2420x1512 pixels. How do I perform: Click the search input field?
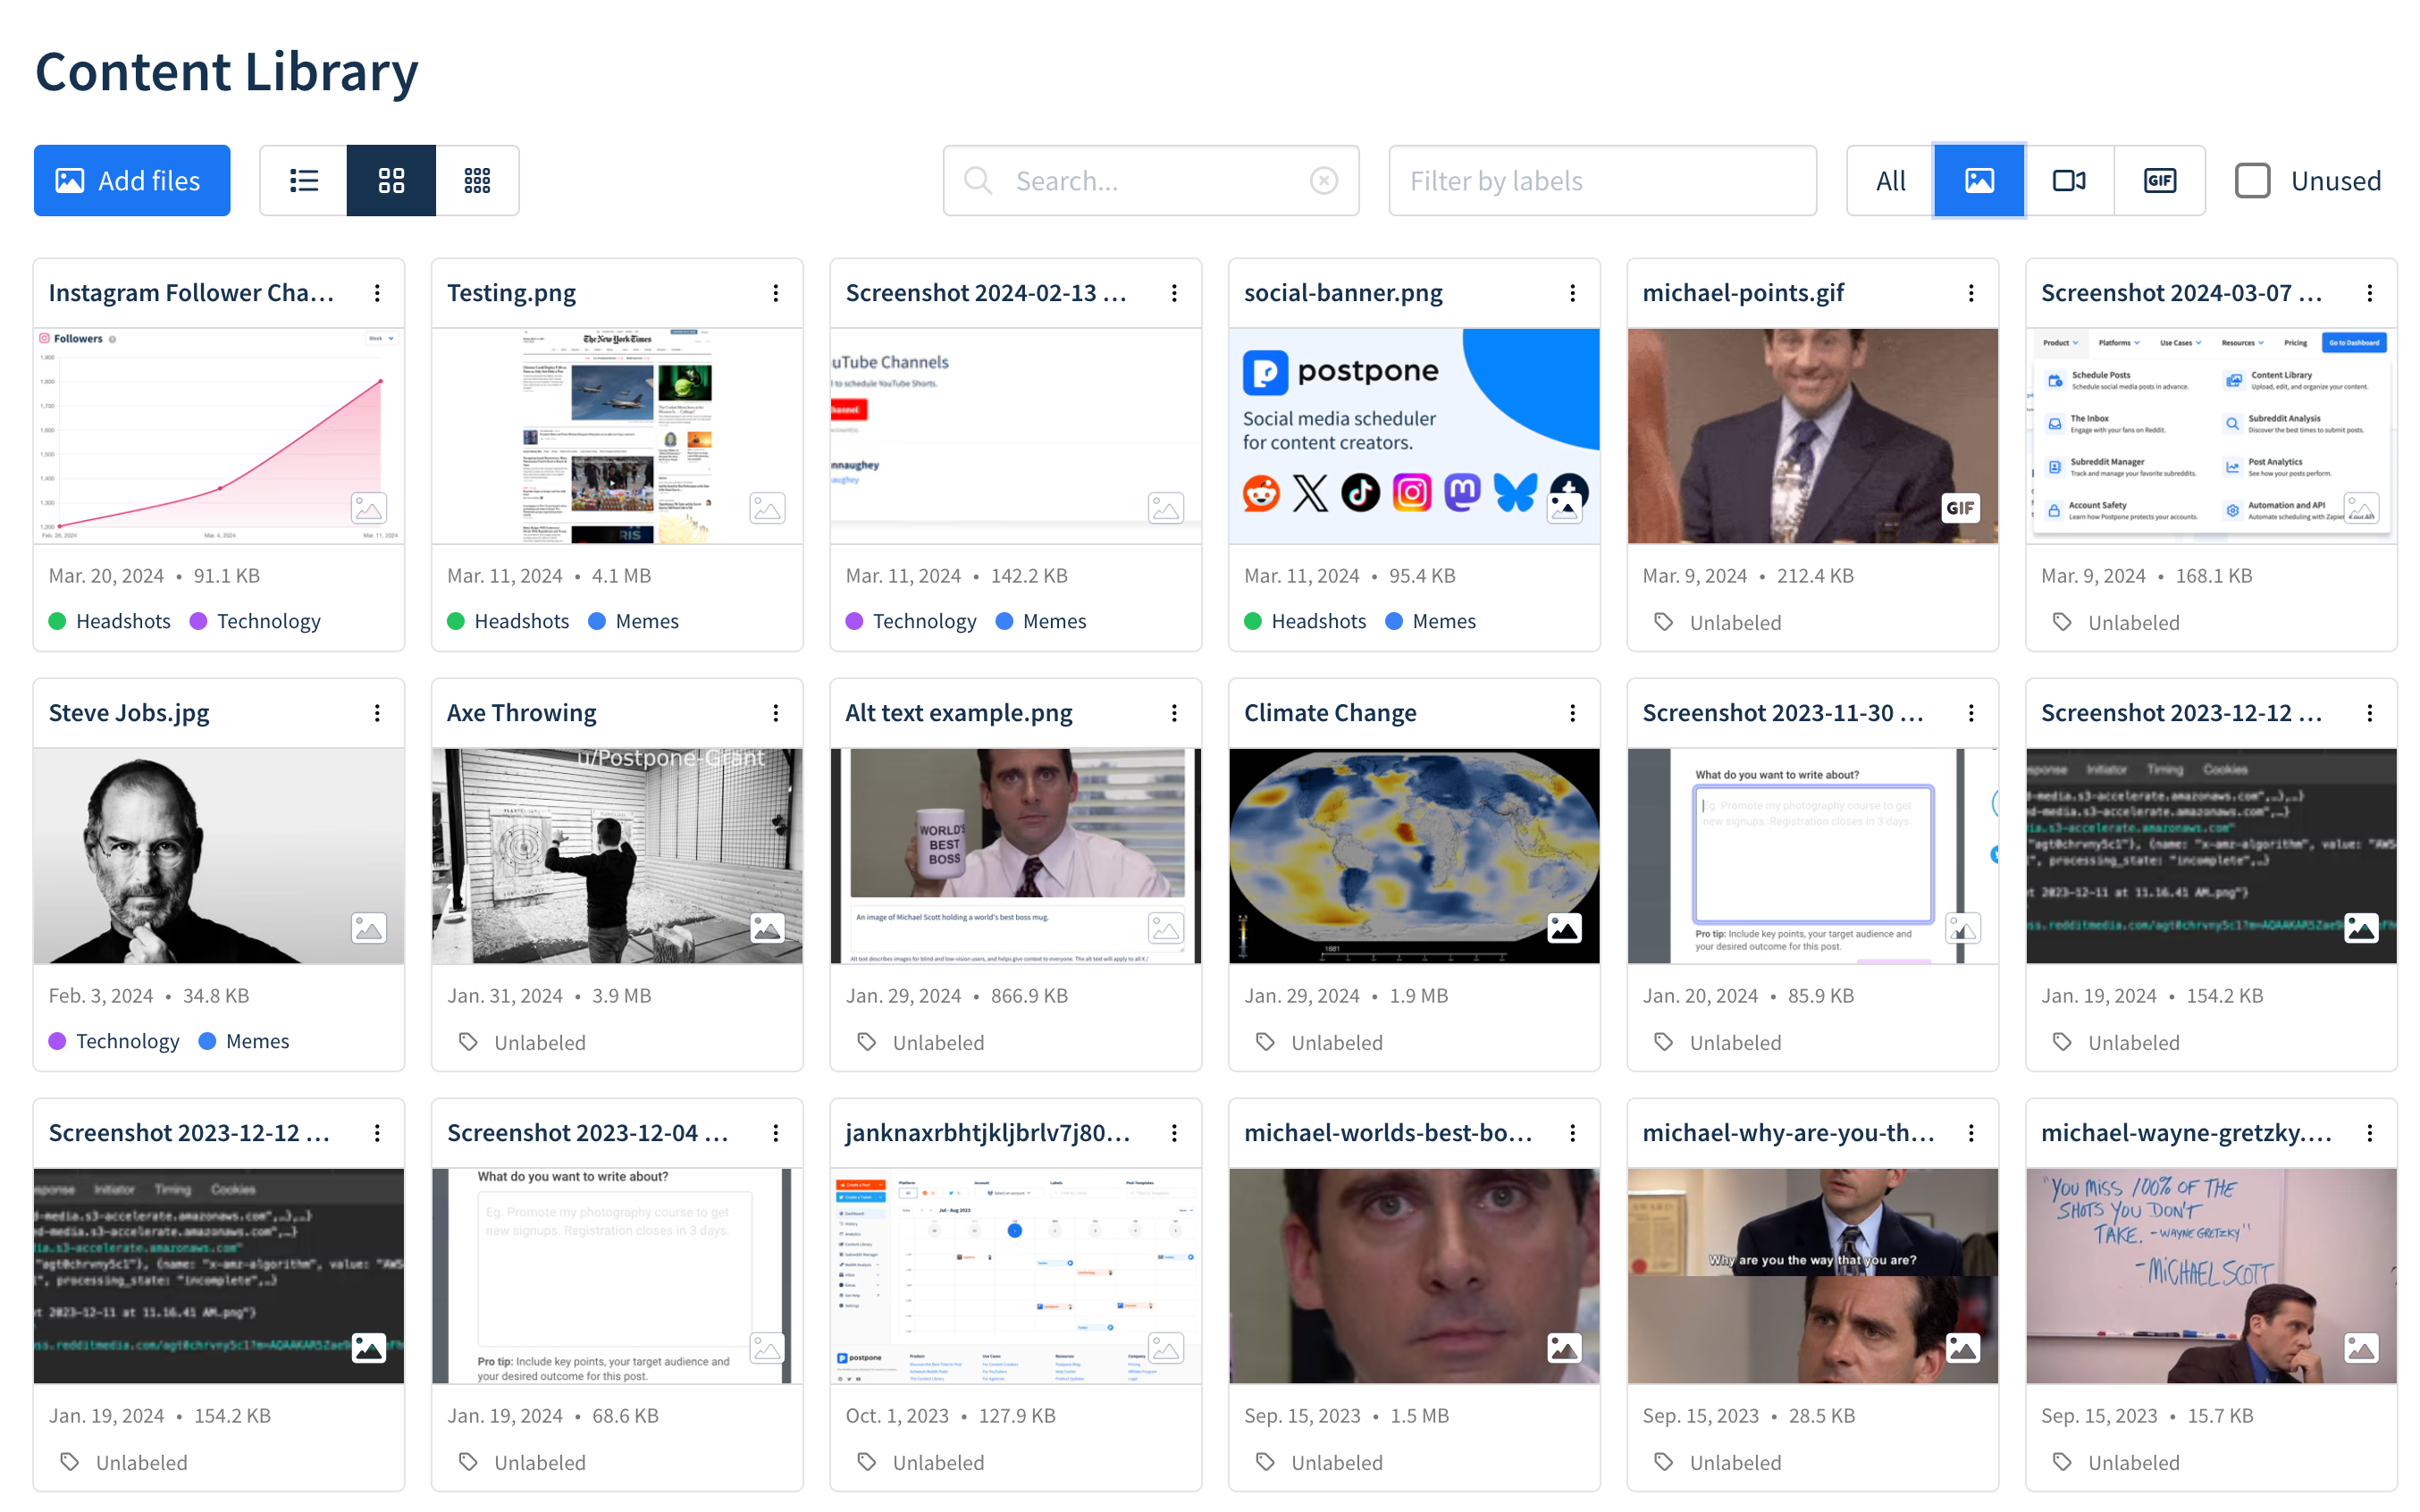click(x=1150, y=180)
